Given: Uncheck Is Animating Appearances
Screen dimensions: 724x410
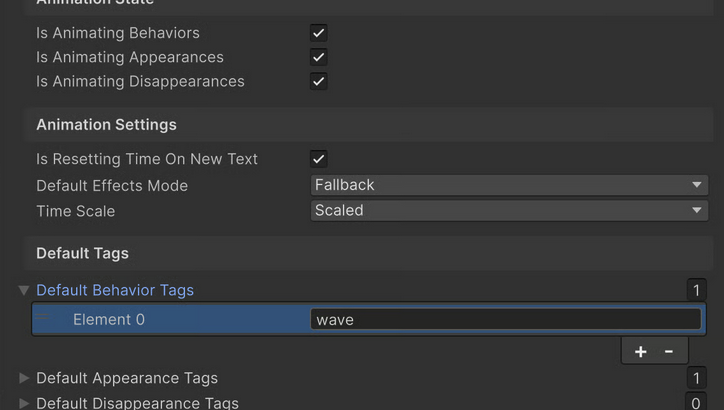Looking at the screenshot, I should [319, 57].
